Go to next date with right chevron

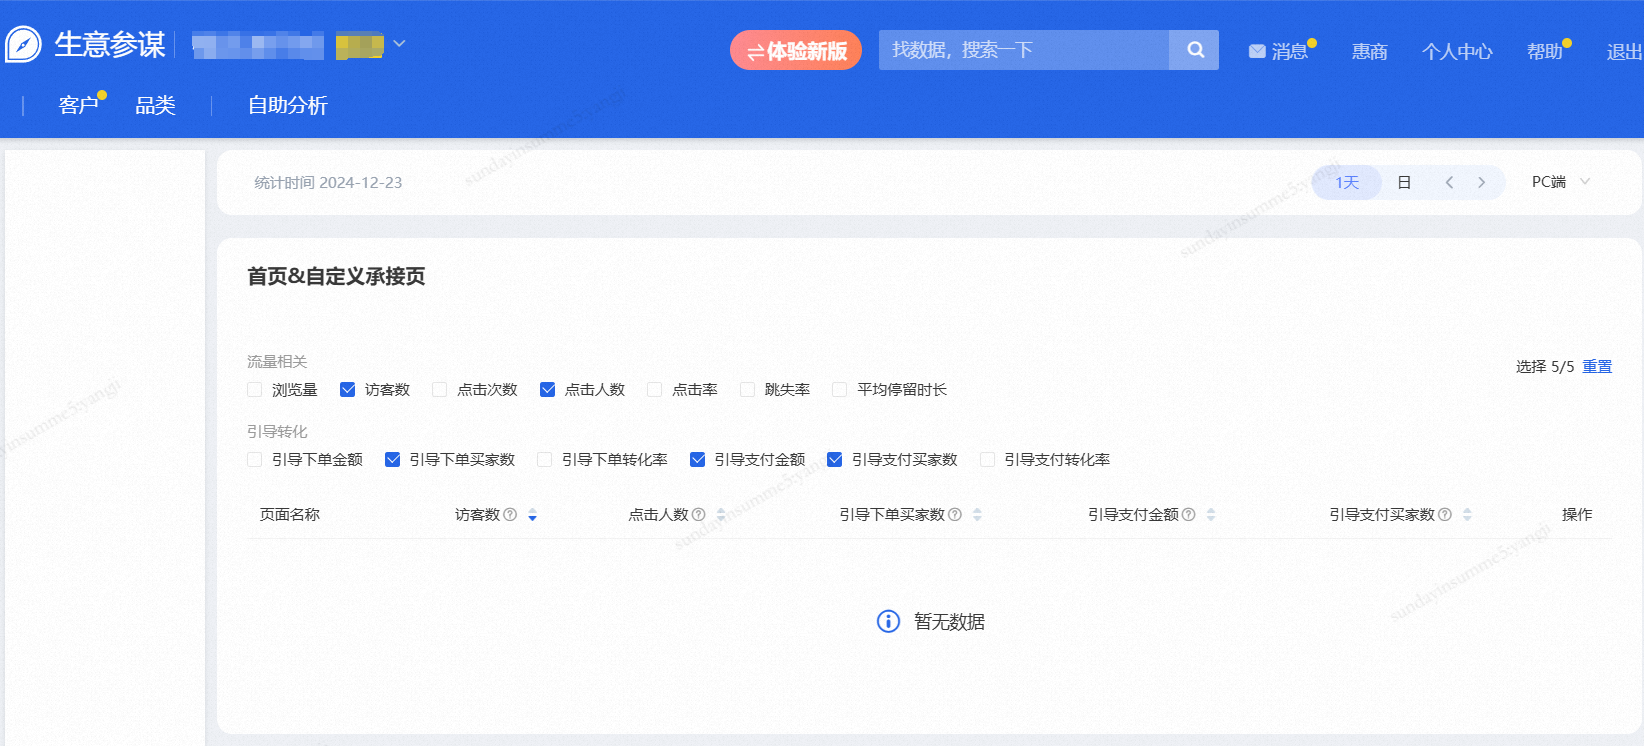[1481, 182]
